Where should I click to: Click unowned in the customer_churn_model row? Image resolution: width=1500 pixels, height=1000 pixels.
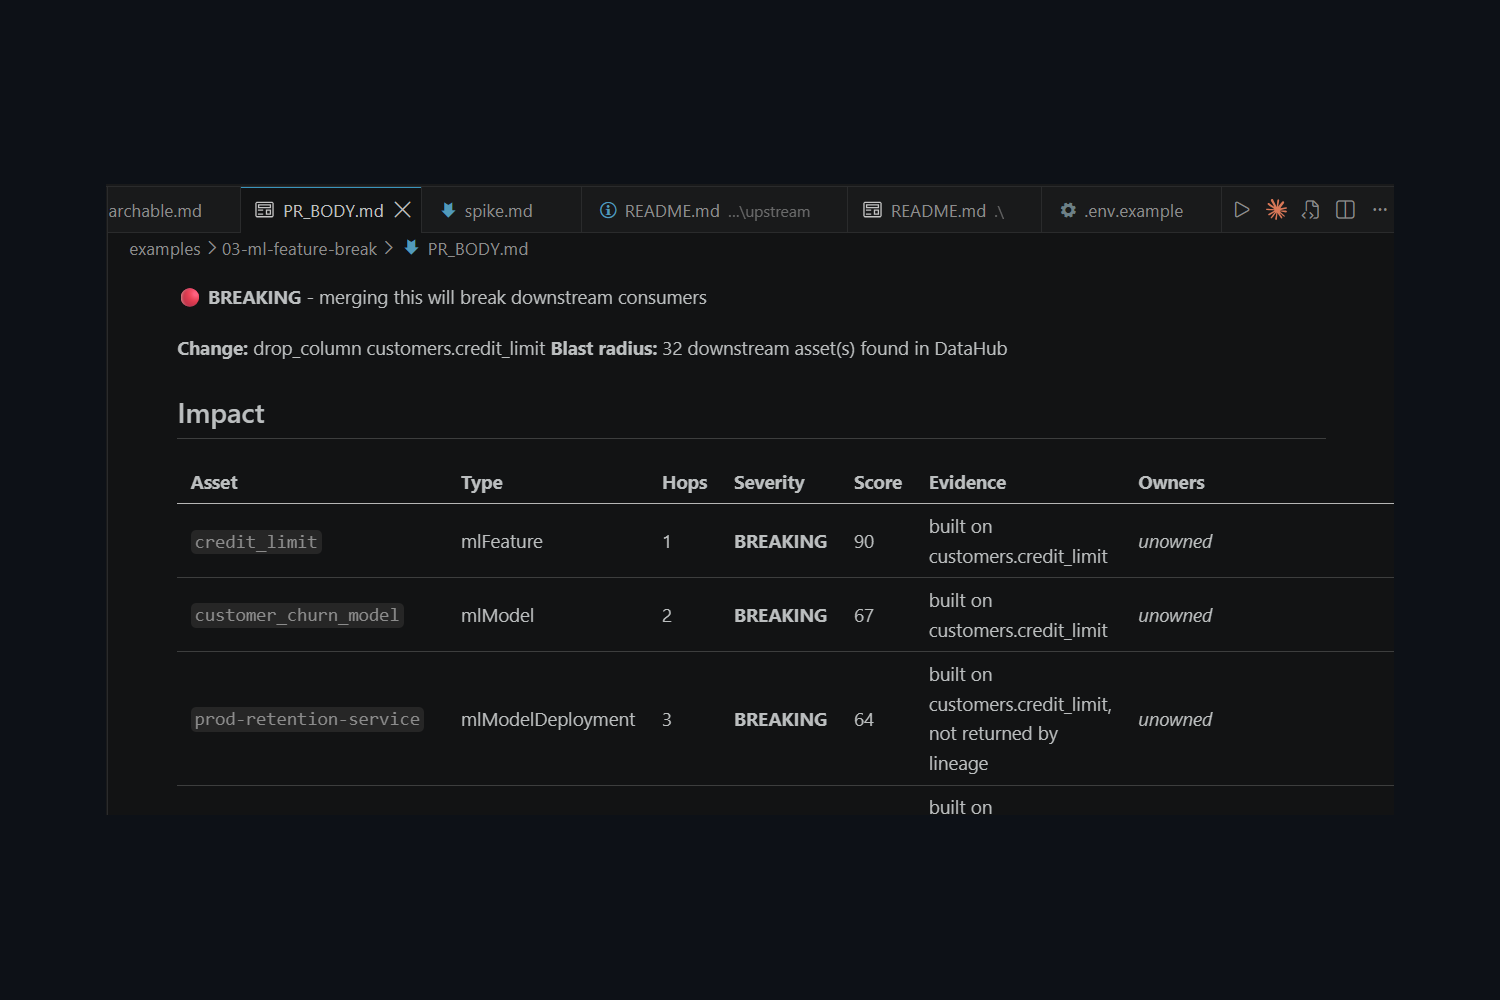(1175, 616)
